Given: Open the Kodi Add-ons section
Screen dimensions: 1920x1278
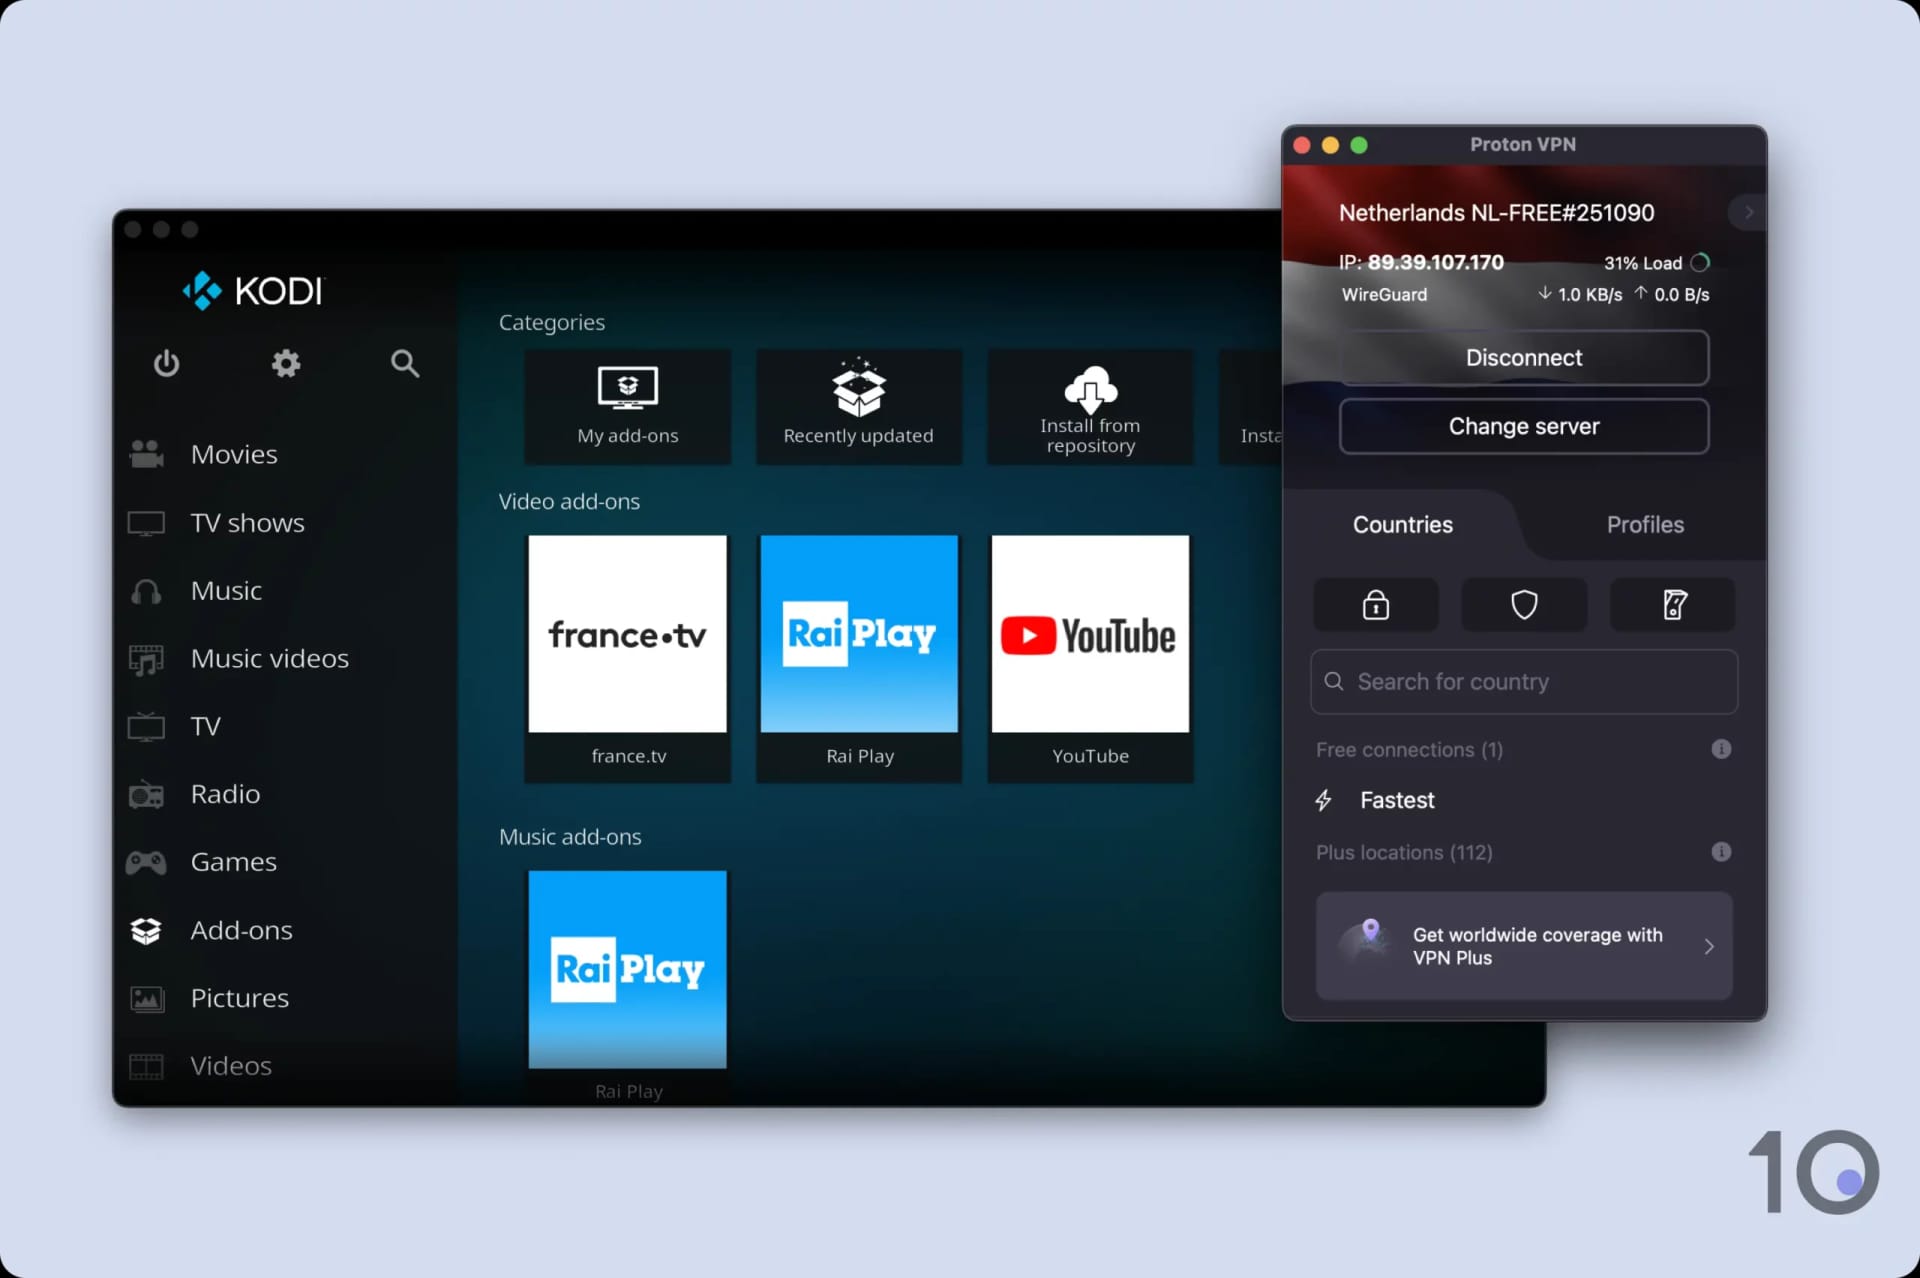Looking at the screenshot, I should click(x=240, y=929).
